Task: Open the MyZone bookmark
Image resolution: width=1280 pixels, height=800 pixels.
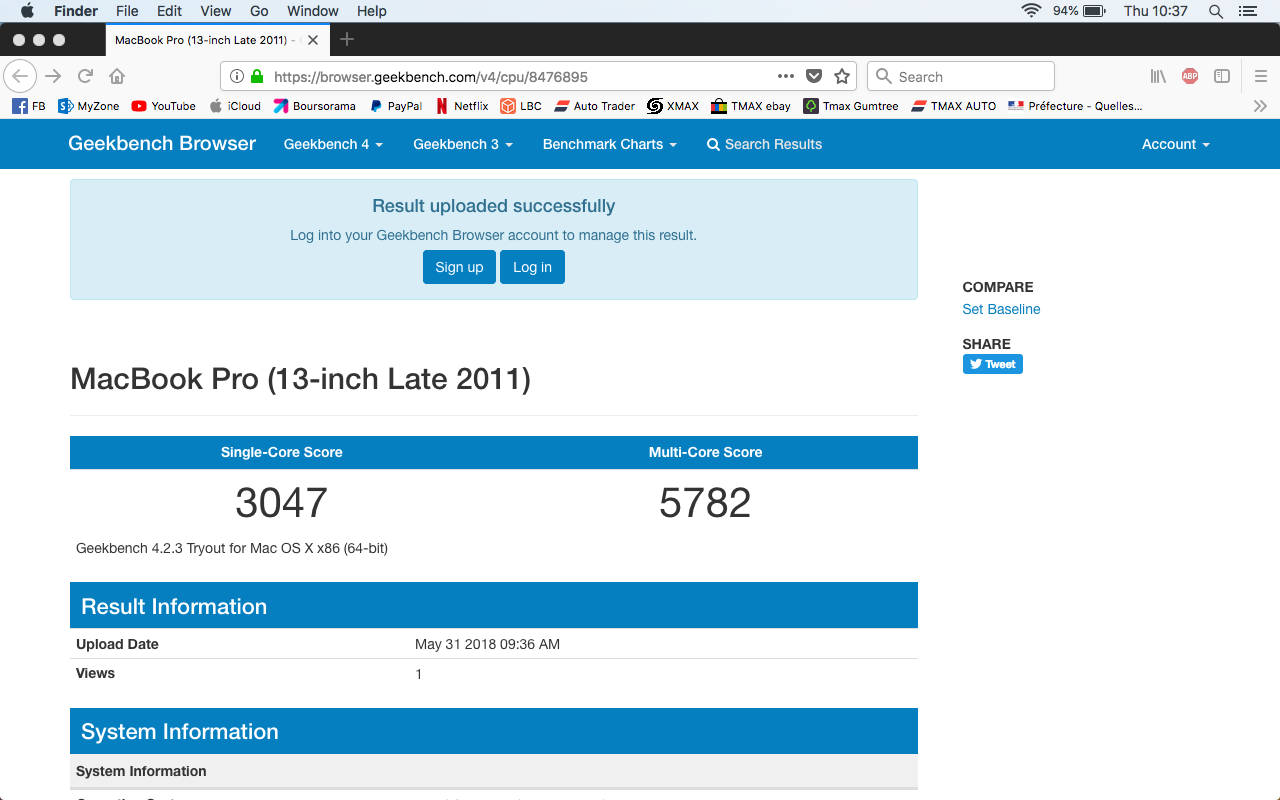Action: point(89,106)
